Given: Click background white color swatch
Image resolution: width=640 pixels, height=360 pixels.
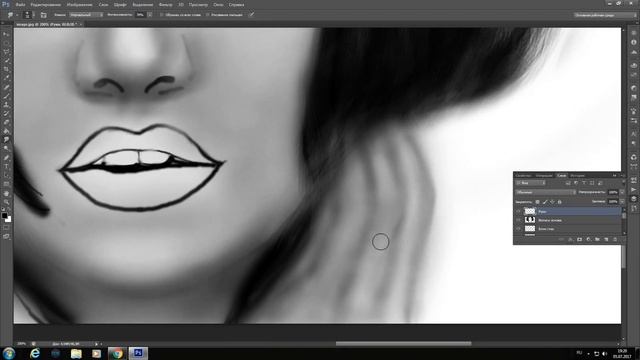Looking at the screenshot, I should (8, 220).
